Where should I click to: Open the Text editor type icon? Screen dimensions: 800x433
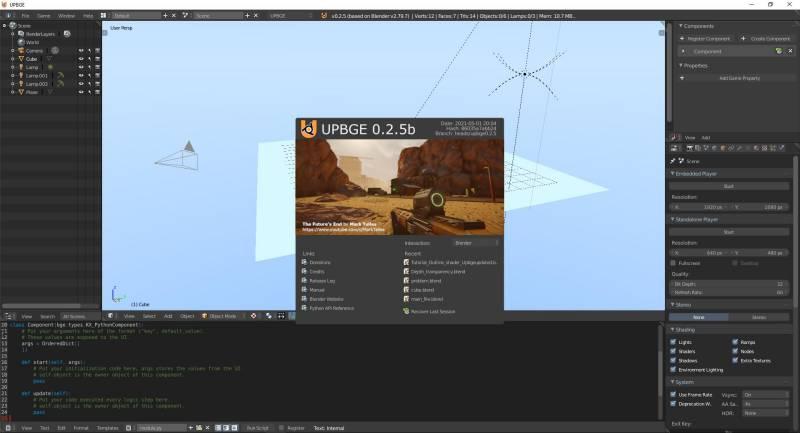coord(8,428)
